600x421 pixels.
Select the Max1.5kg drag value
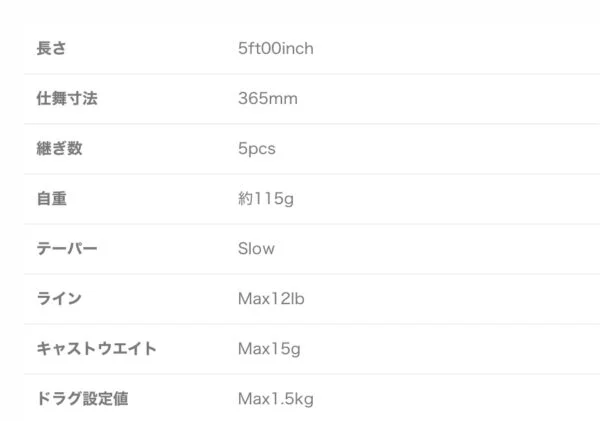tap(276, 399)
